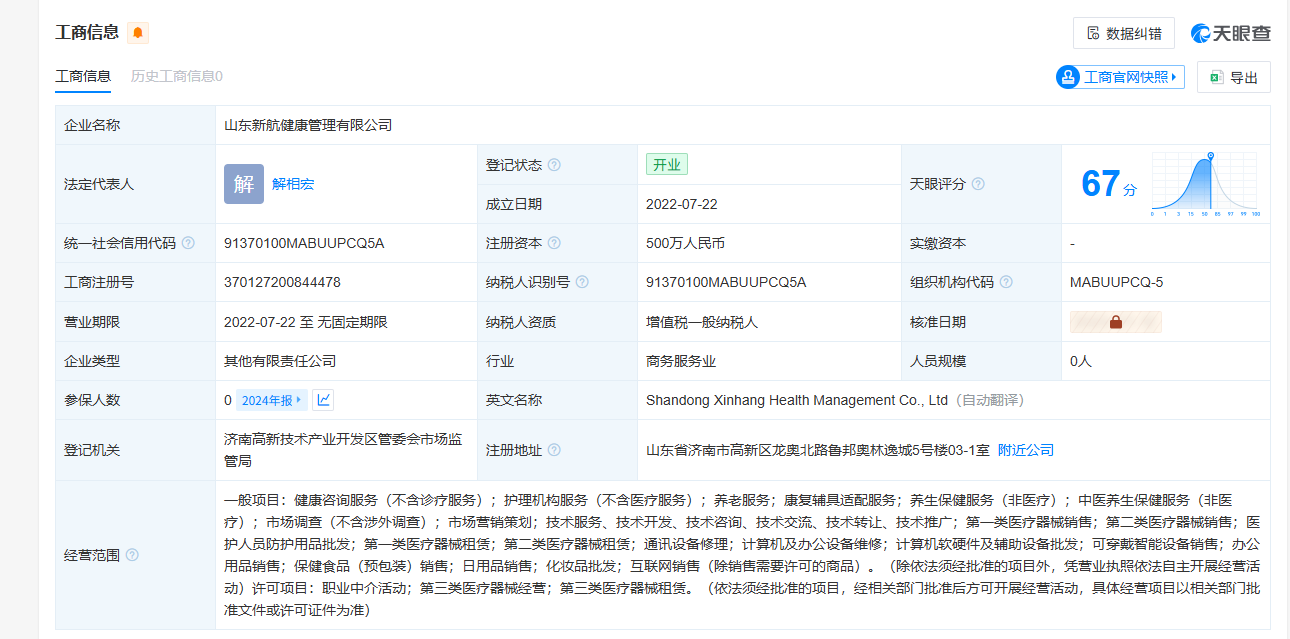Click the 附近公司 link

click(1026, 450)
